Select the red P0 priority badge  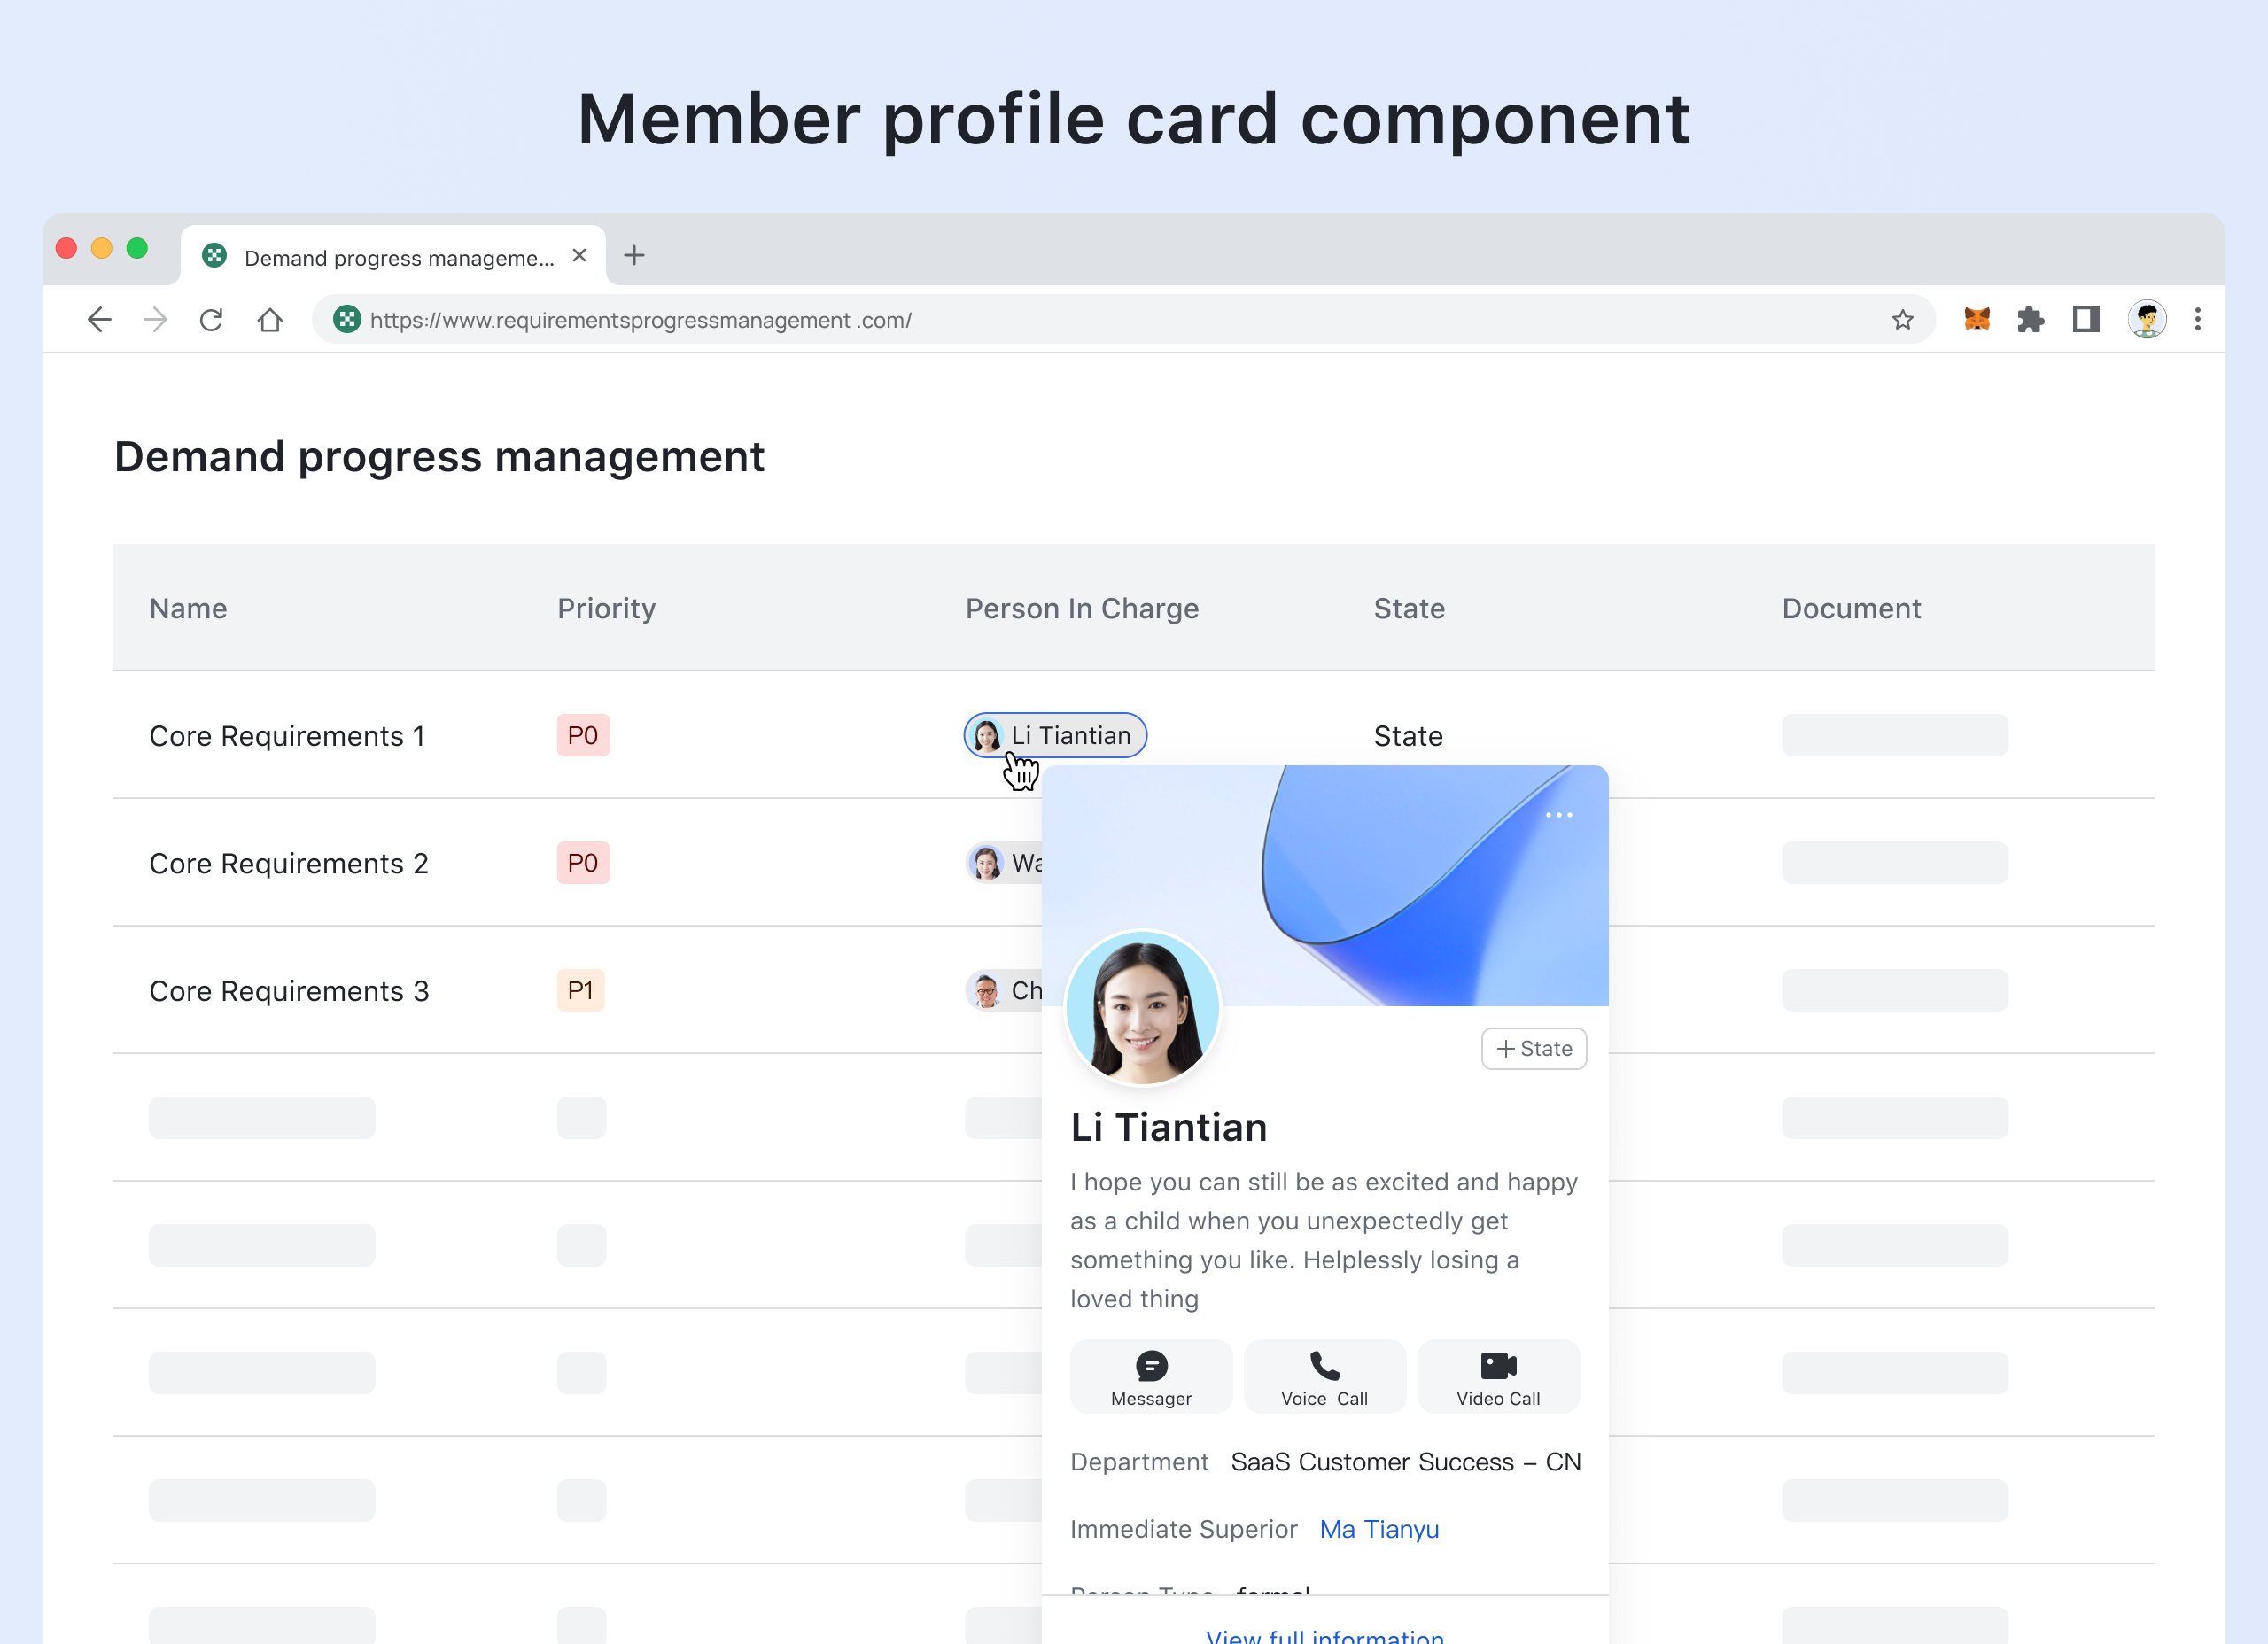pyautogui.click(x=583, y=735)
